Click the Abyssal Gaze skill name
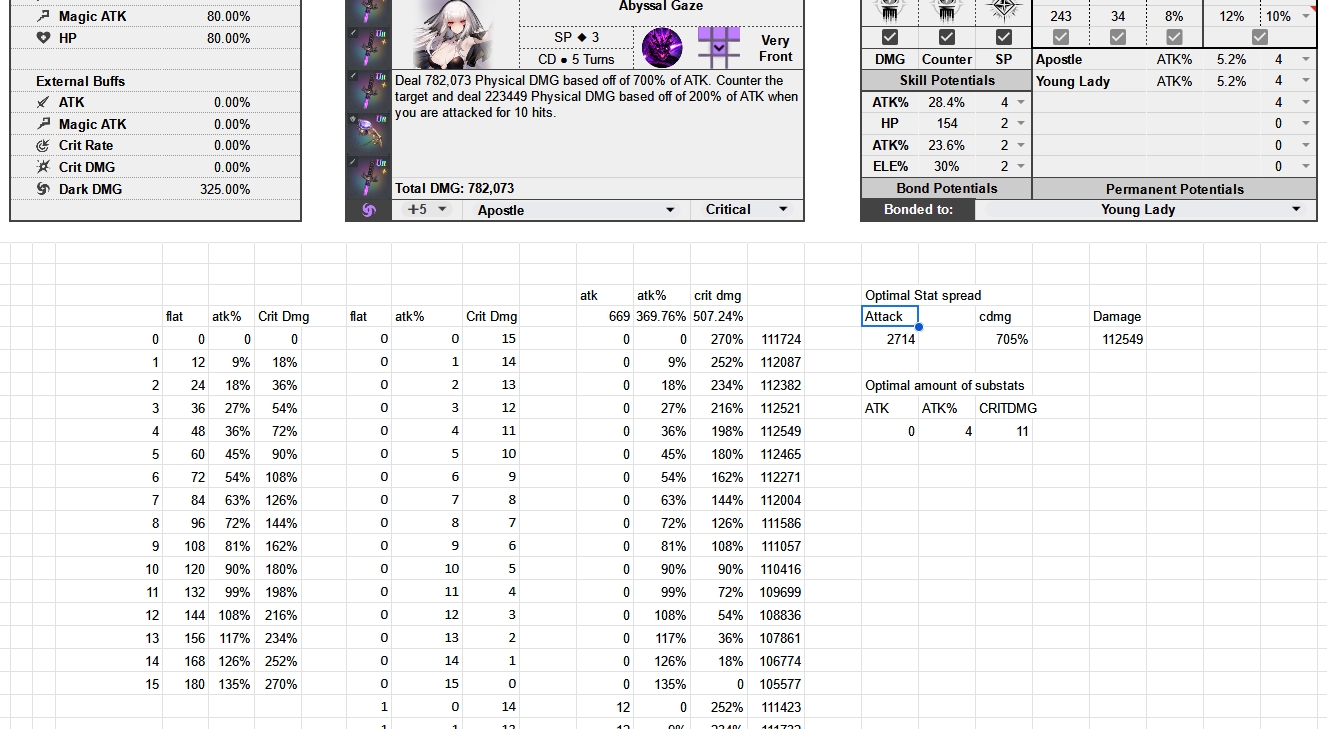 click(x=661, y=6)
